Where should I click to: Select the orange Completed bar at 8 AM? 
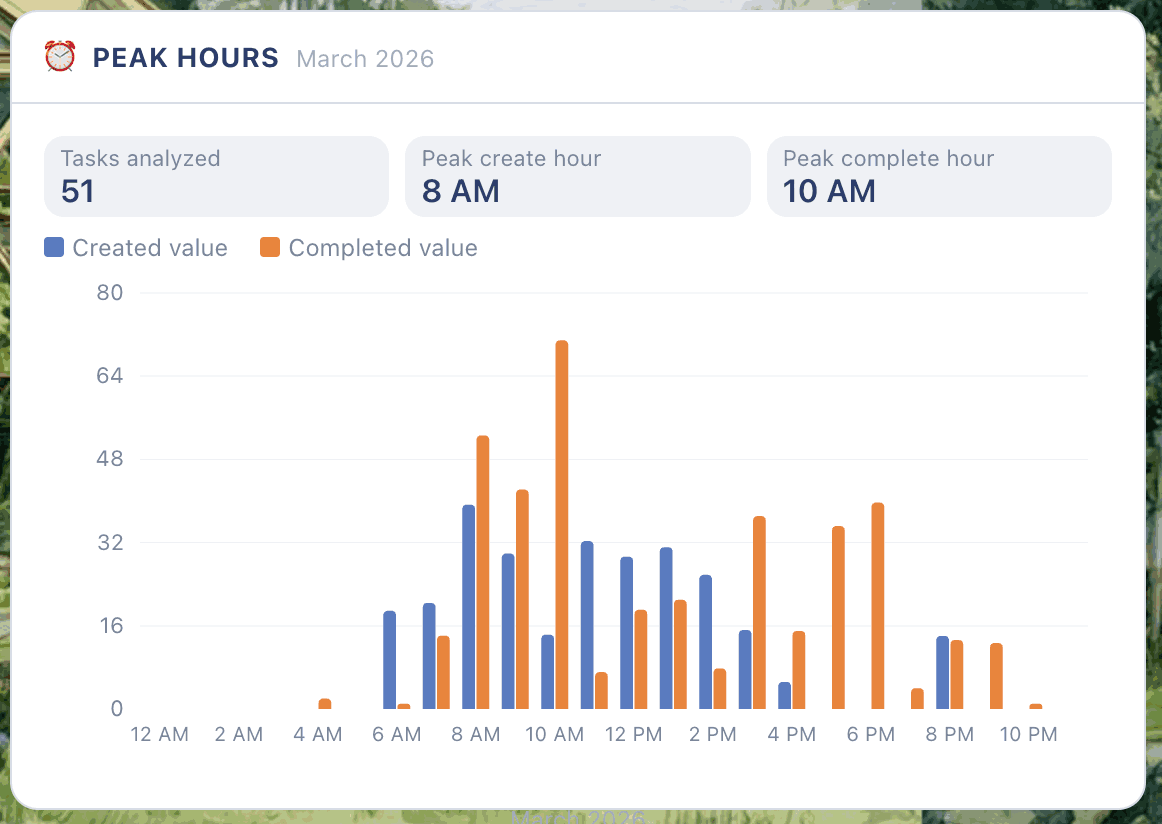(x=483, y=572)
